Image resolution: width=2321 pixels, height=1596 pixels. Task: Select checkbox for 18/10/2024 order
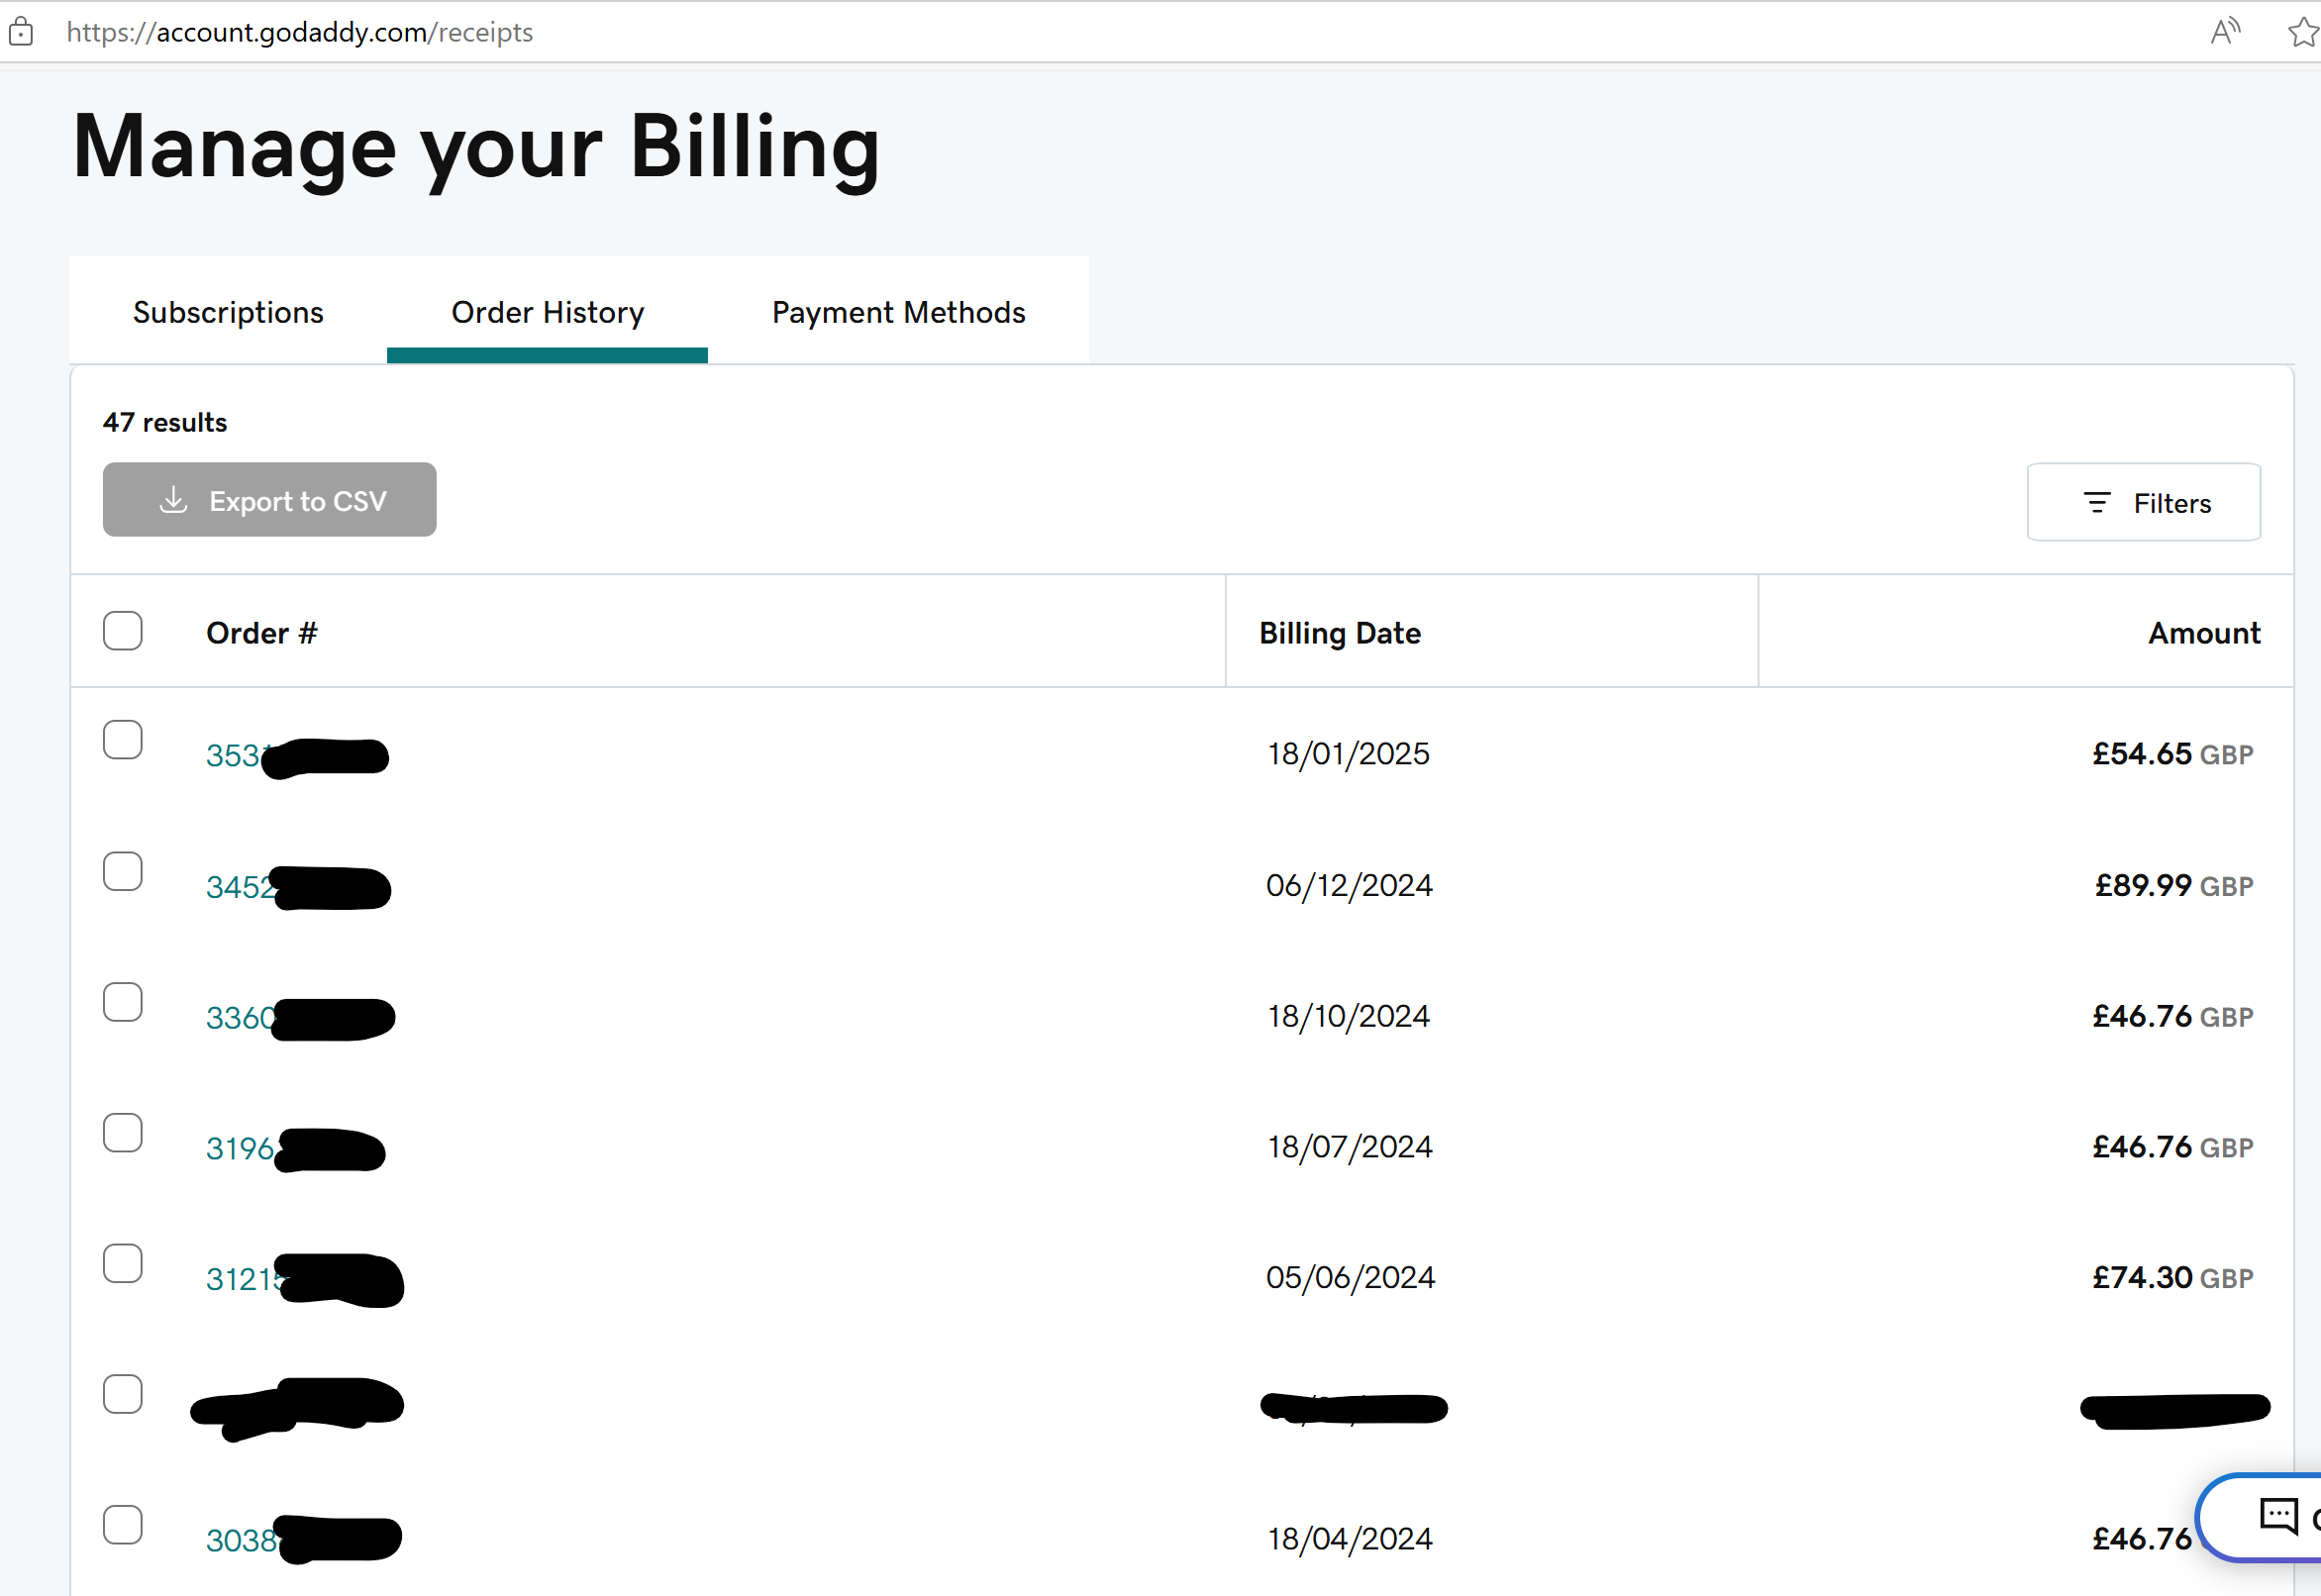[123, 1002]
